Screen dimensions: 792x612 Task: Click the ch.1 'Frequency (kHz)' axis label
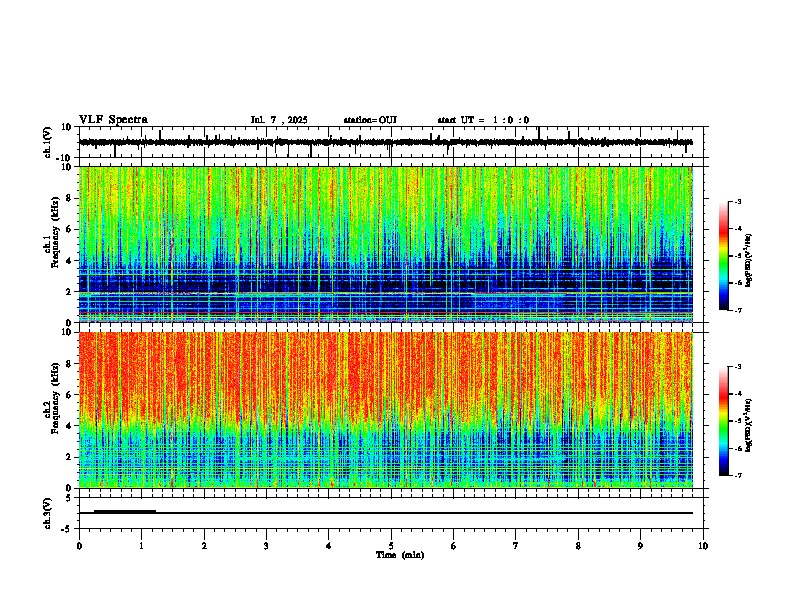point(55,232)
